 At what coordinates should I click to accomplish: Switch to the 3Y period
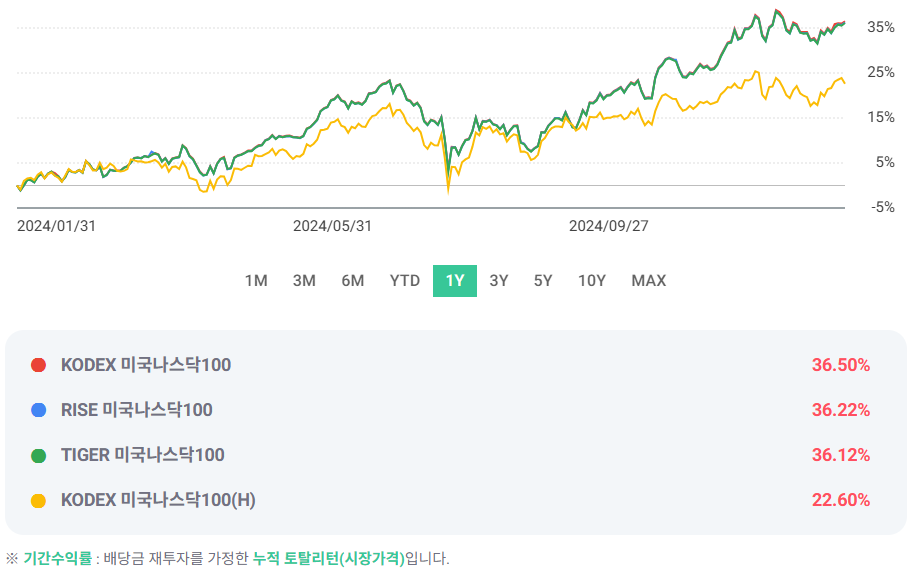498,281
